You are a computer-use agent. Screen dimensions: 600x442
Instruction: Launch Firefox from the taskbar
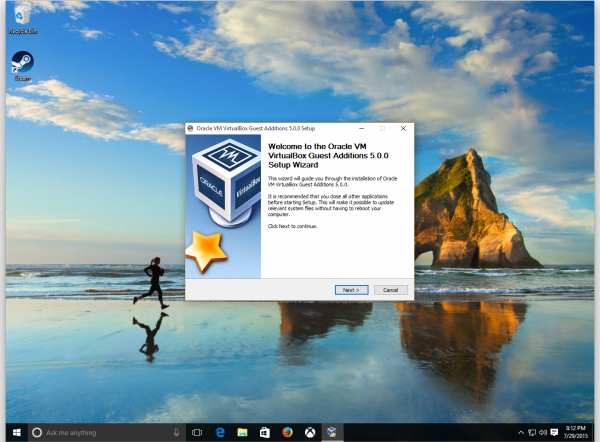point(287,432)
